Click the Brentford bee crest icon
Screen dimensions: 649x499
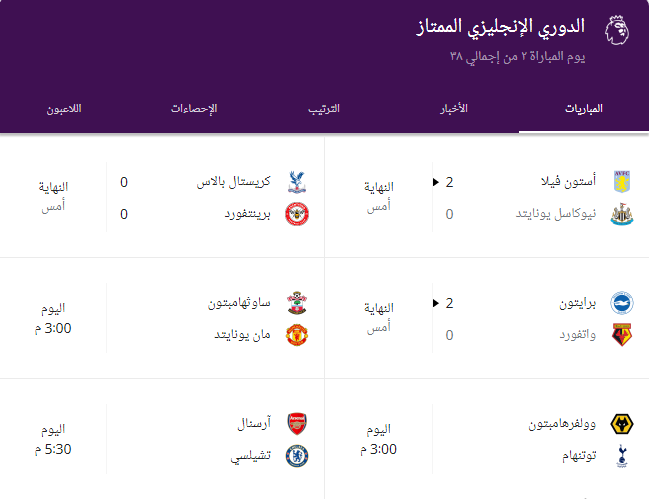click(x=297, y=214)
